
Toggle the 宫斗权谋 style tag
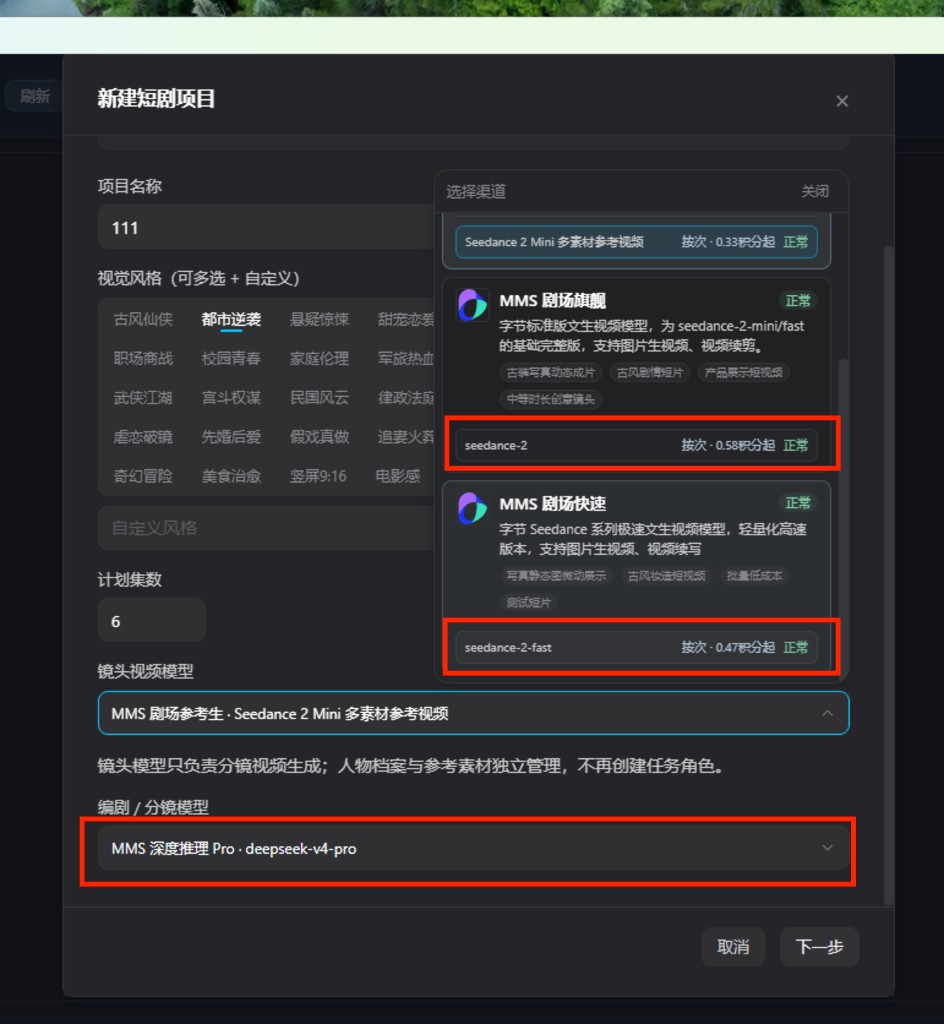(231, 397)
